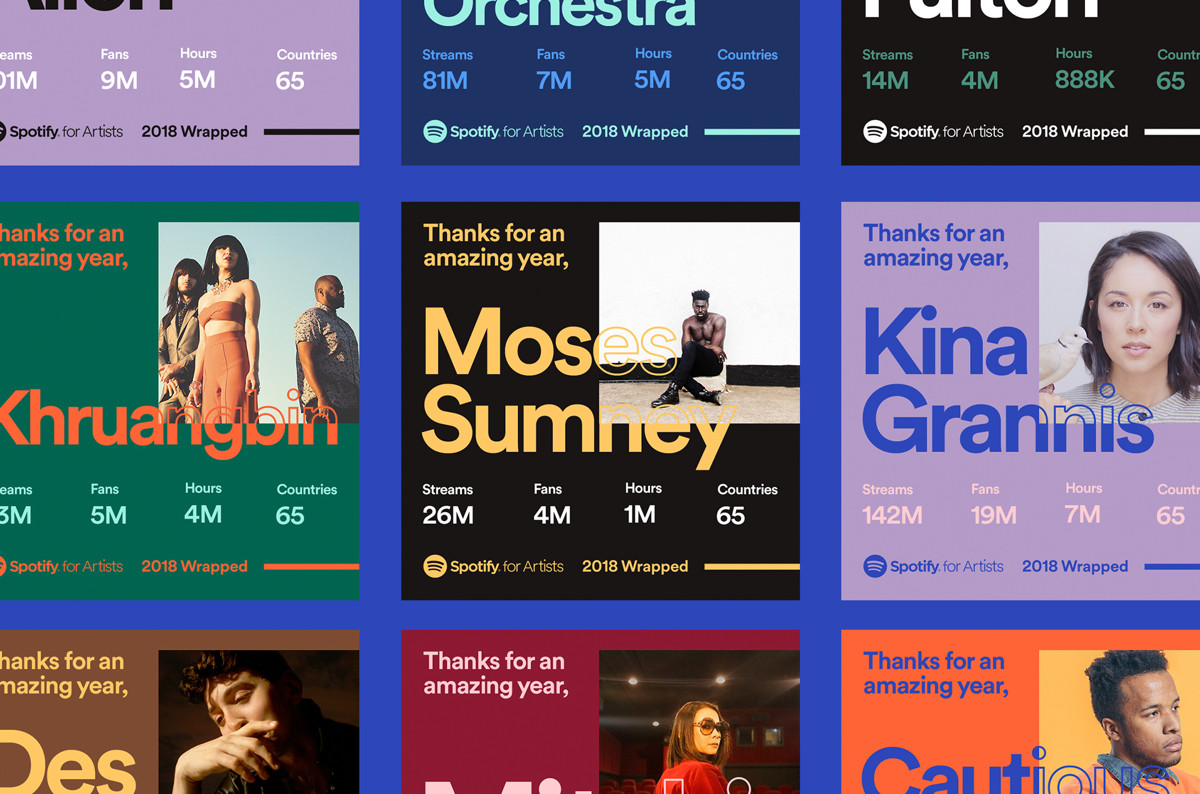Image resolution: width=1200 pixels, height=794 pixels.
Task: Select the 142M streams stat
Action: click(892, 515)
